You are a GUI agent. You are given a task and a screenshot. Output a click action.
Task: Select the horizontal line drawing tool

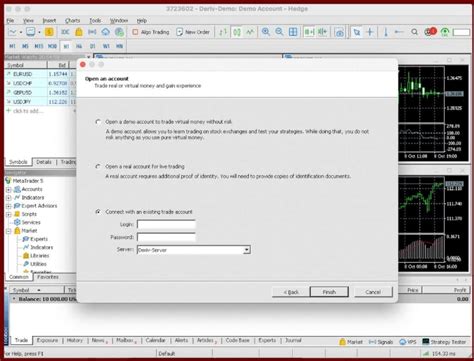click(x=399, y=32)
